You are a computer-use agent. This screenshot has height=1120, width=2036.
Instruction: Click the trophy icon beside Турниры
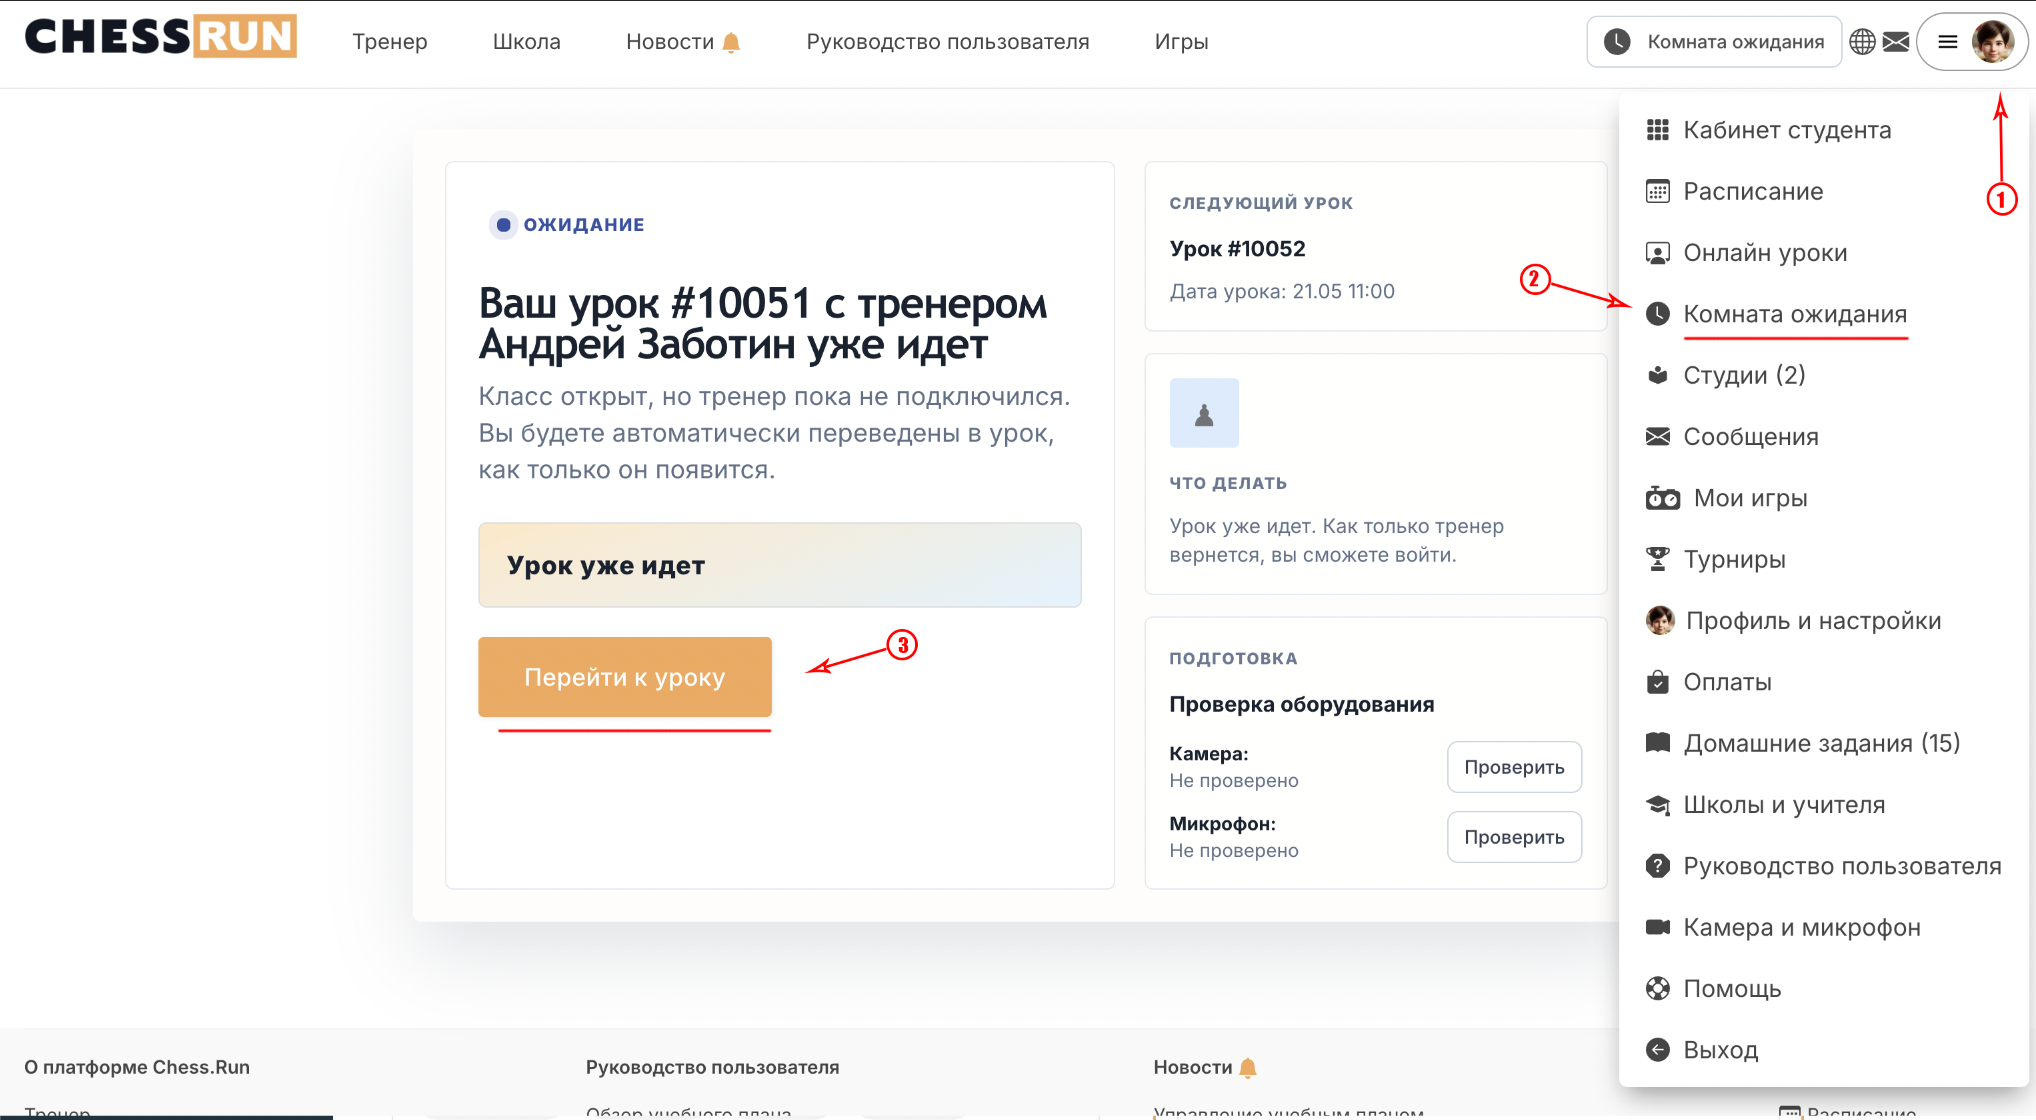tap(1658, 559)
